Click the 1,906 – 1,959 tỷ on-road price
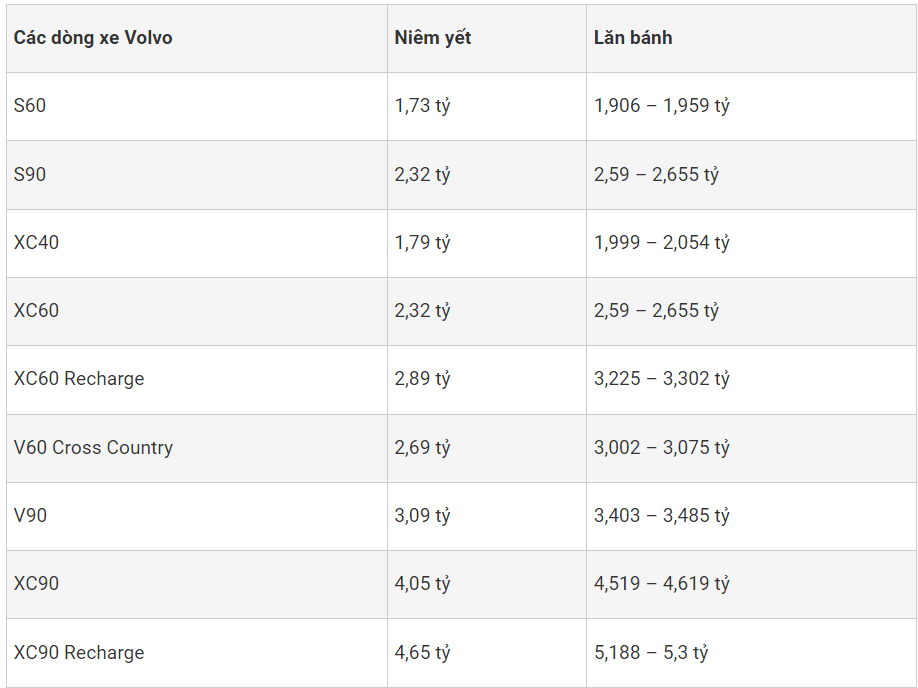Screen dimensions: 918x688 (x=662, y=106)
